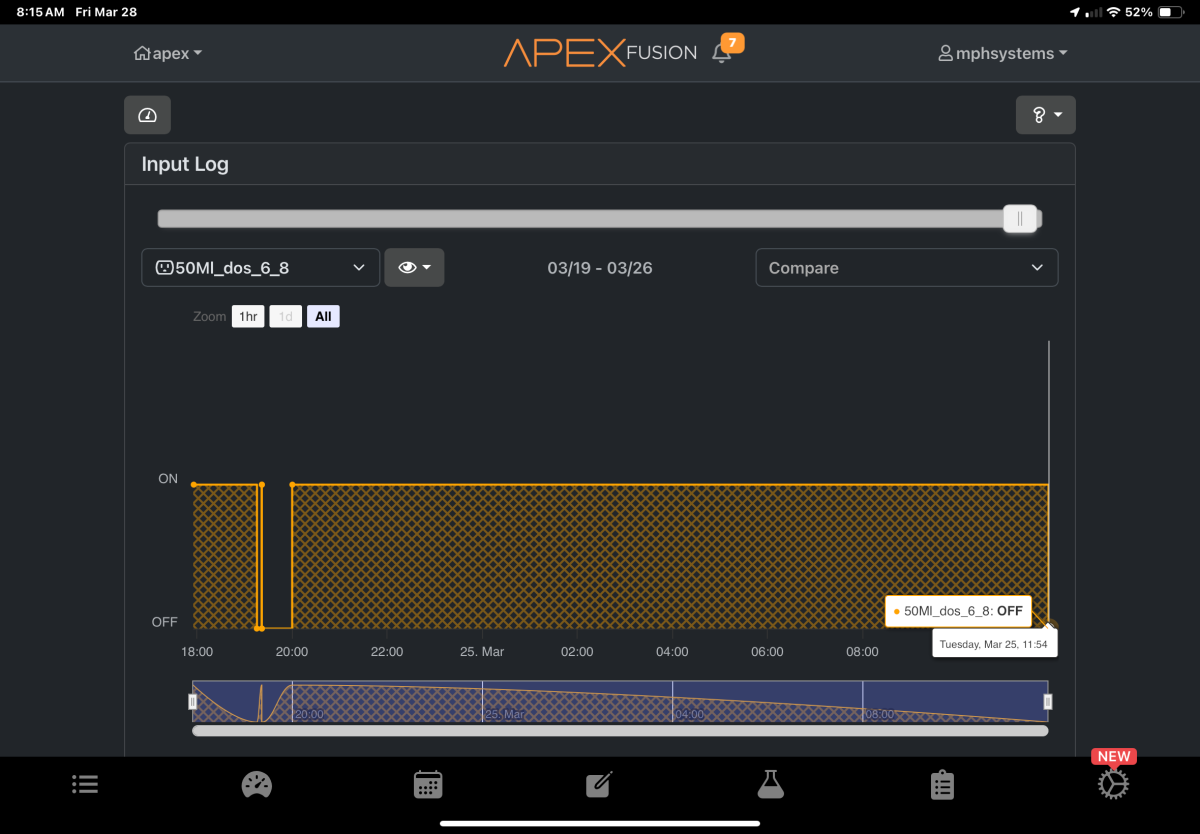Click the OFF axis label
This screenshot has width=1200, height=834.
click(165, 622)
